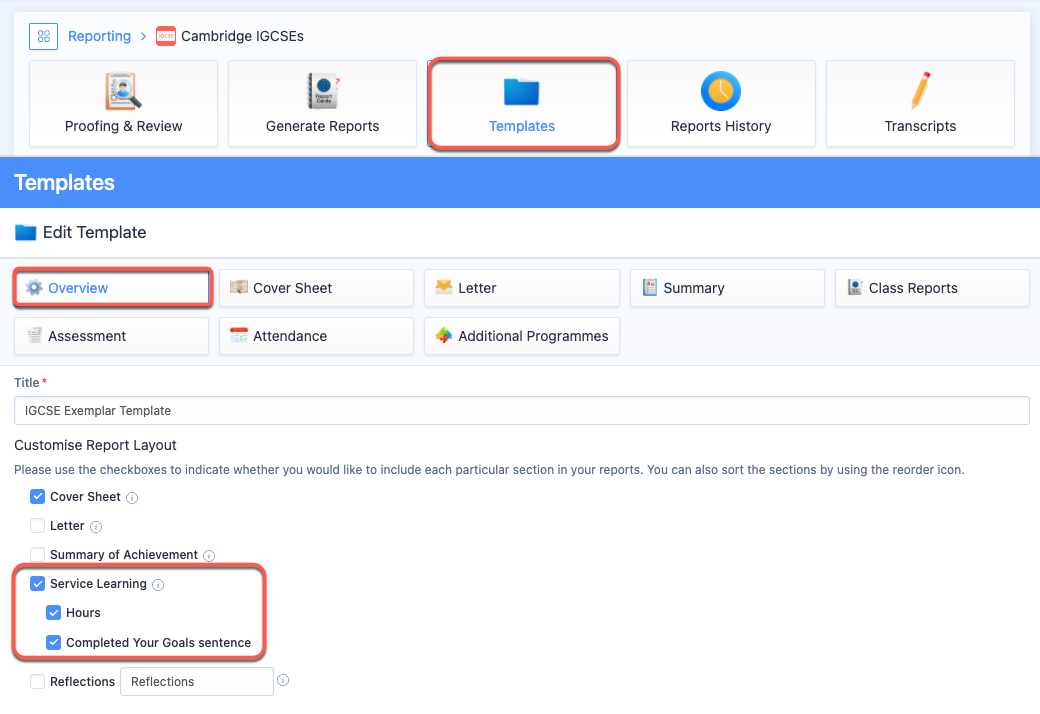Tick the Reflections checkbox
Viewport: 1040px width, 714px height.
38,682
